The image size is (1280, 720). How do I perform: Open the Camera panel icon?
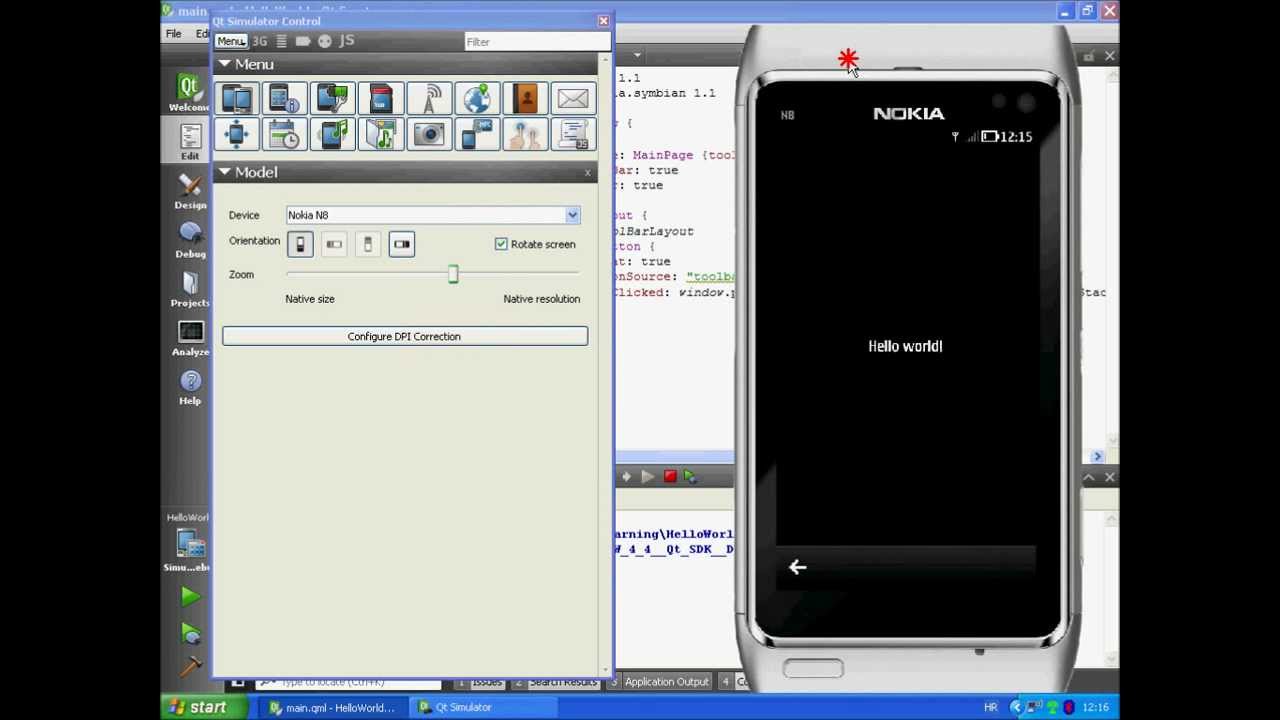(429, 134)
